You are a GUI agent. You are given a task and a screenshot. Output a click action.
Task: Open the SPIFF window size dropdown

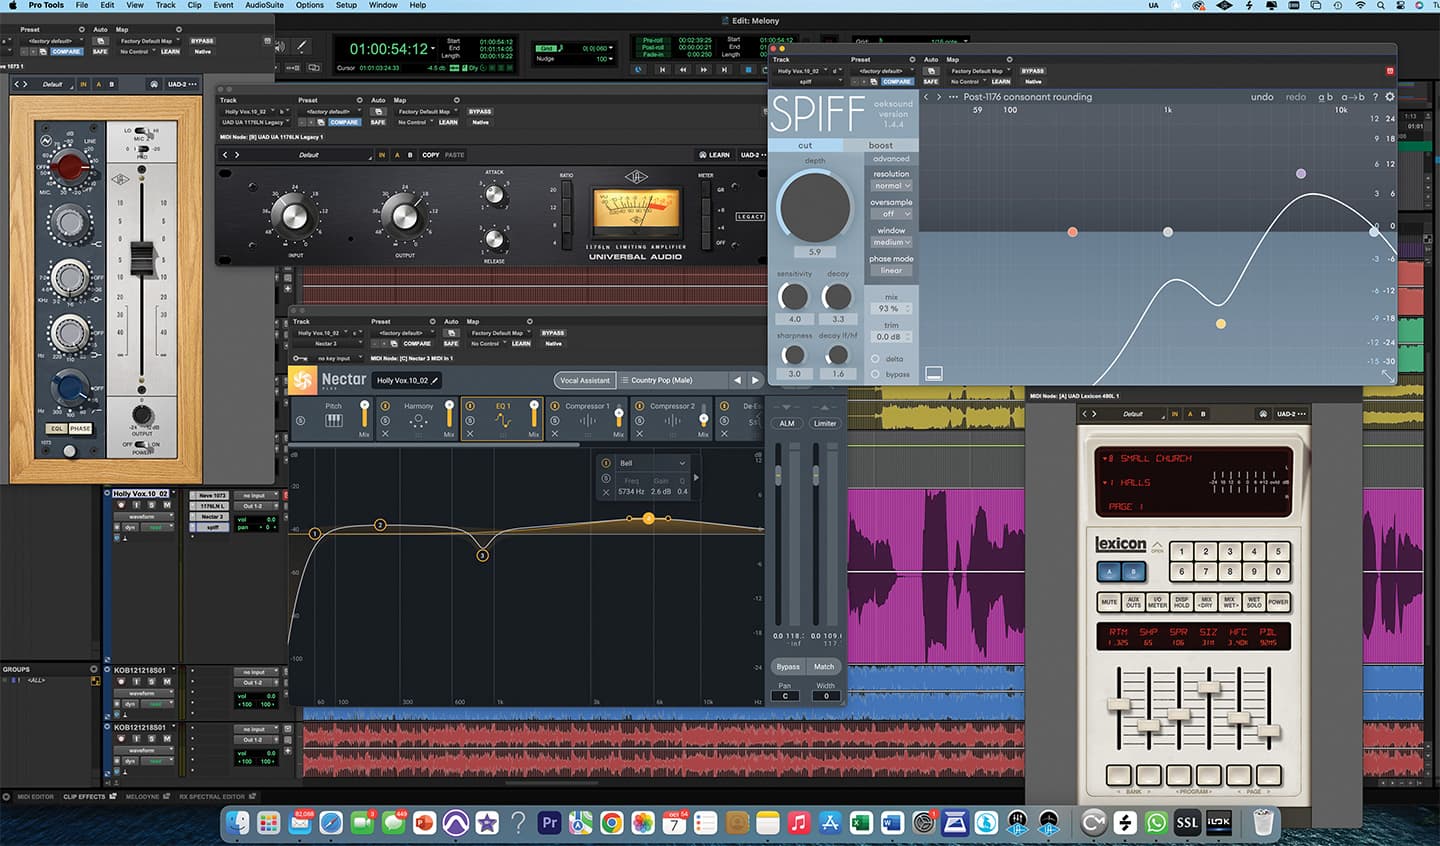click(891, 242)
